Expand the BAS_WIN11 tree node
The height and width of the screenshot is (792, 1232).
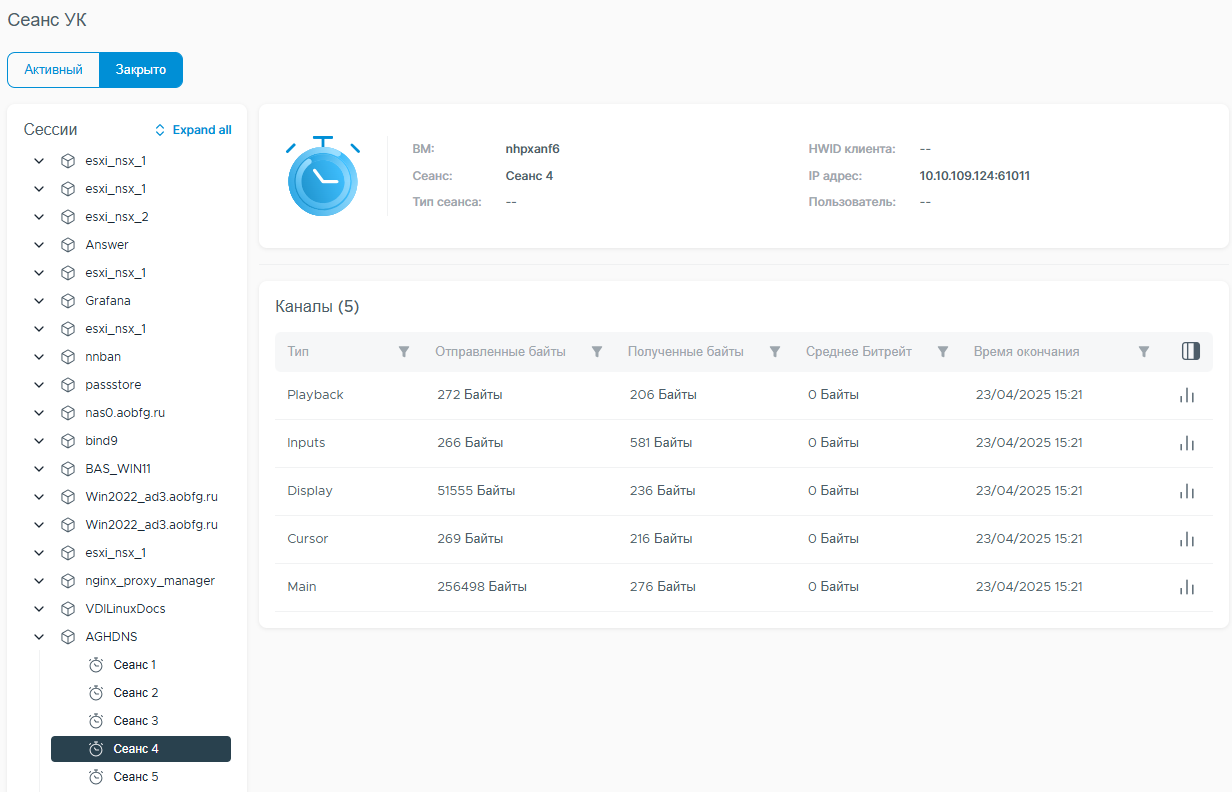pos(39,468)
